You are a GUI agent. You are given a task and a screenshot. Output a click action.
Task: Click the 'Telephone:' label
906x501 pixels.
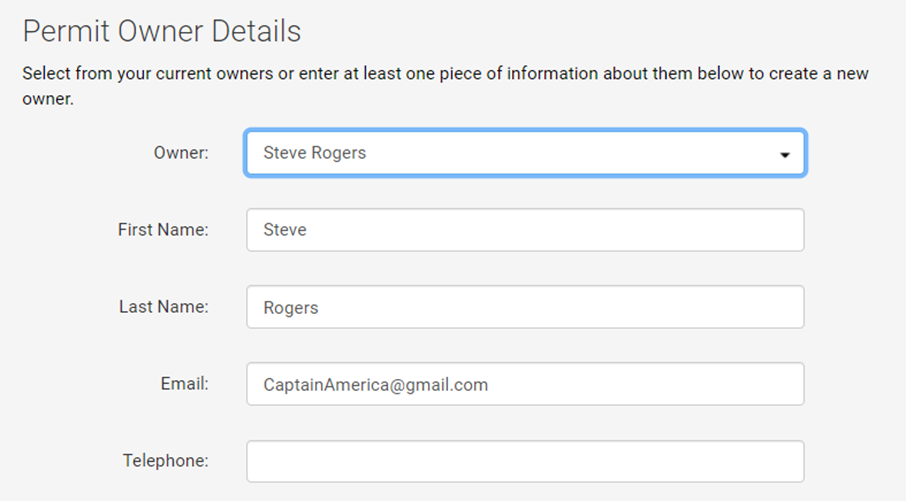pyautogui.click(x=165, y=461)
